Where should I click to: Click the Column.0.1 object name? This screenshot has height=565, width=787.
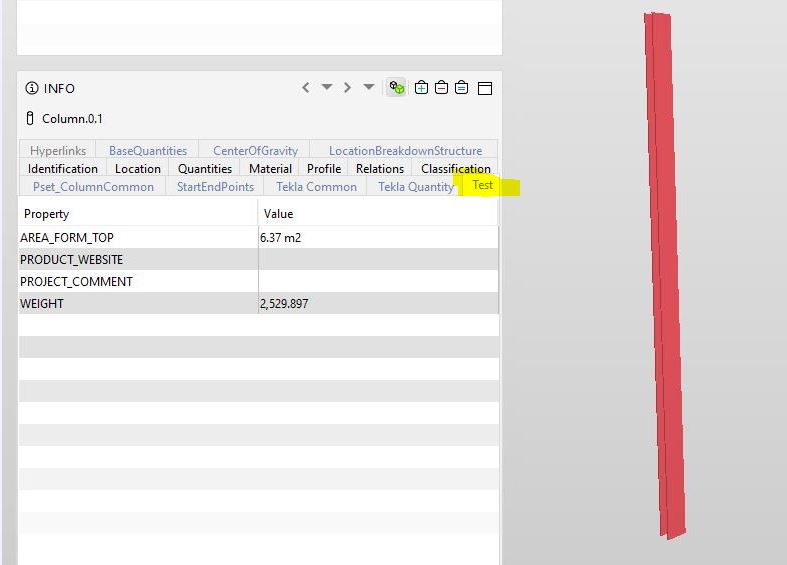pyautogui.click(x=72, y=119)
